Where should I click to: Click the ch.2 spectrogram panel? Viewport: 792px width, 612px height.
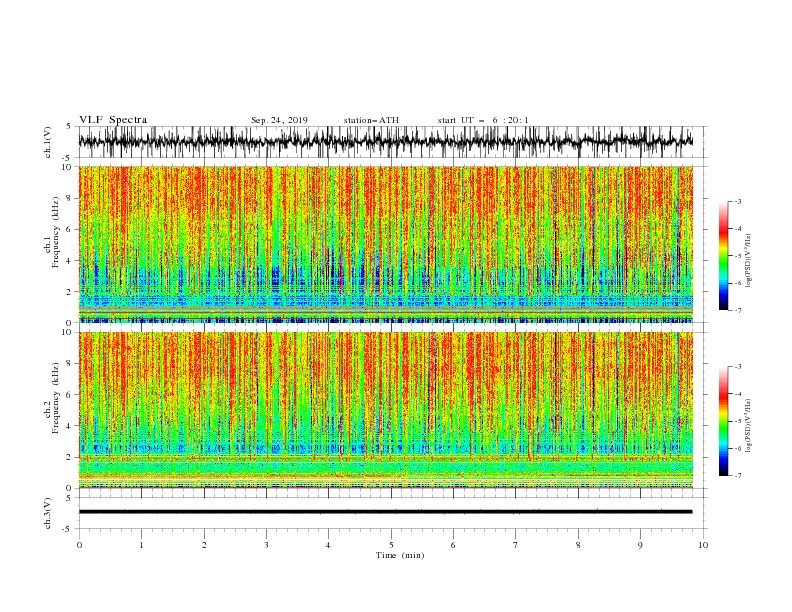pos(386,410)
